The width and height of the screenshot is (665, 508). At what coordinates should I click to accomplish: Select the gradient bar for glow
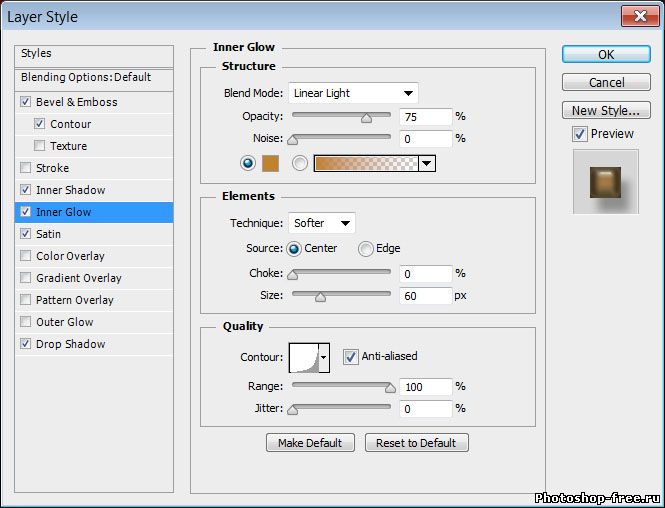tap(366, 163)
